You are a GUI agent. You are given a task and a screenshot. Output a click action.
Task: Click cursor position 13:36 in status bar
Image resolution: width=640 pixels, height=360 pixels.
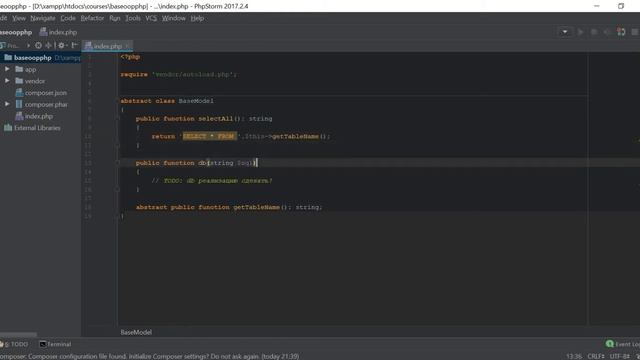(573, 356)
